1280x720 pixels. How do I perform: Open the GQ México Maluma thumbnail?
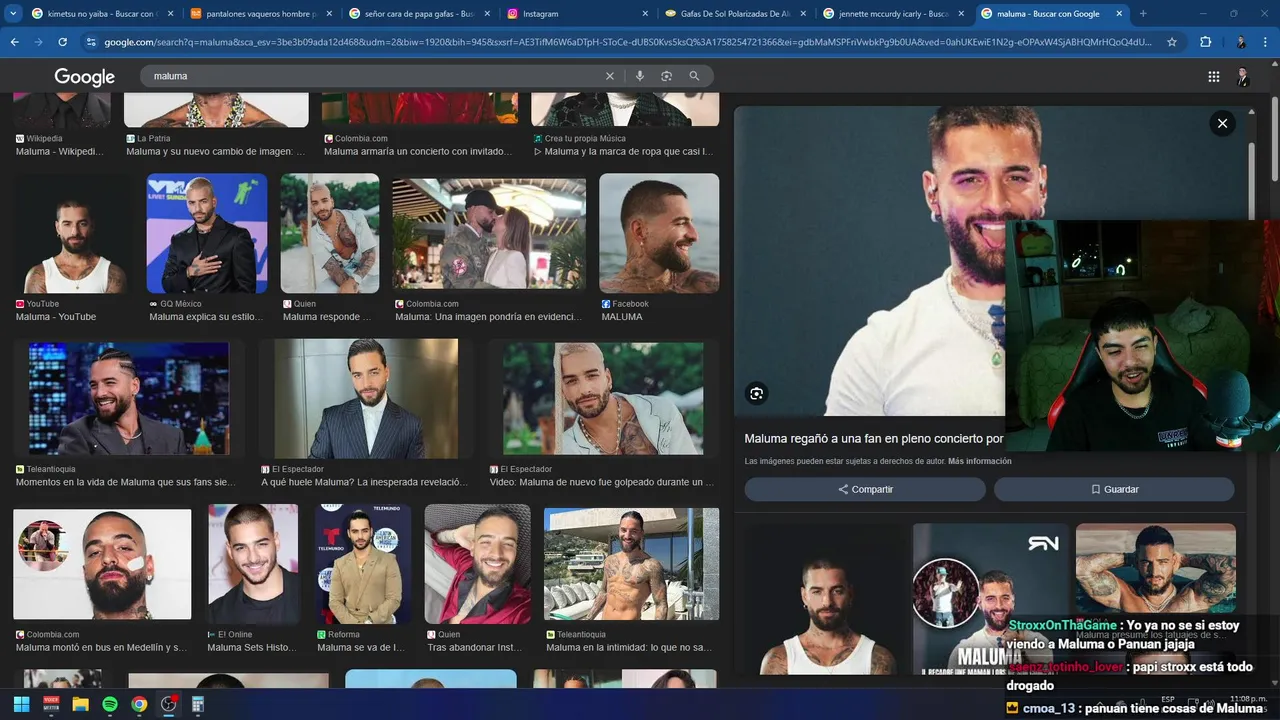[207, 233]
